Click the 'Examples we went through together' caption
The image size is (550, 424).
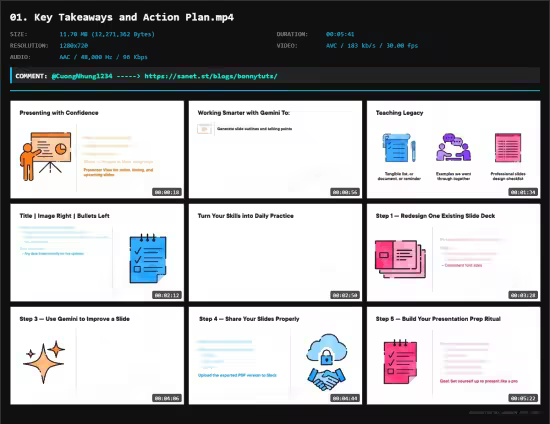454,176
